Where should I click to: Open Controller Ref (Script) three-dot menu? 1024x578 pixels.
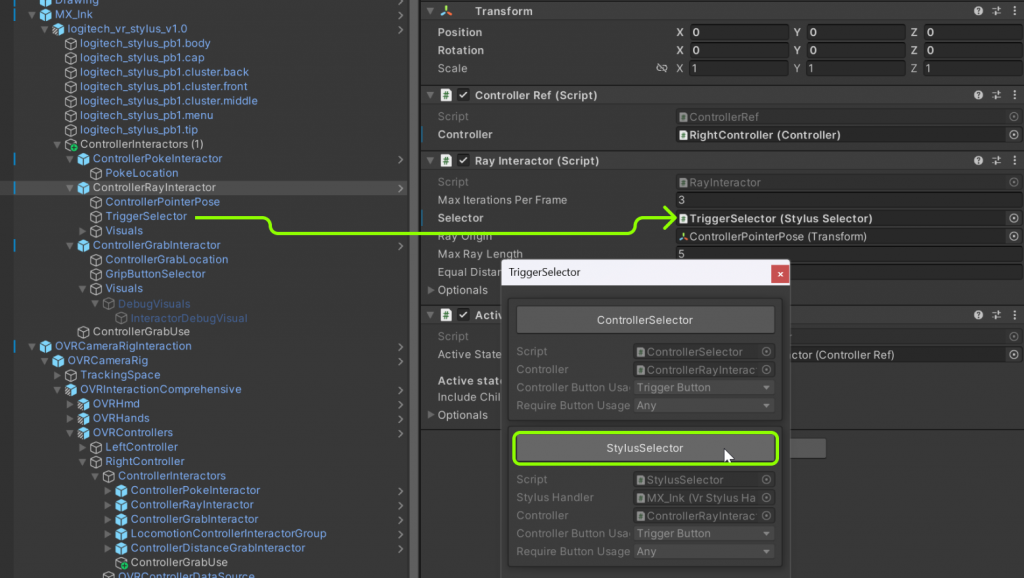[x=1014, y=95]
